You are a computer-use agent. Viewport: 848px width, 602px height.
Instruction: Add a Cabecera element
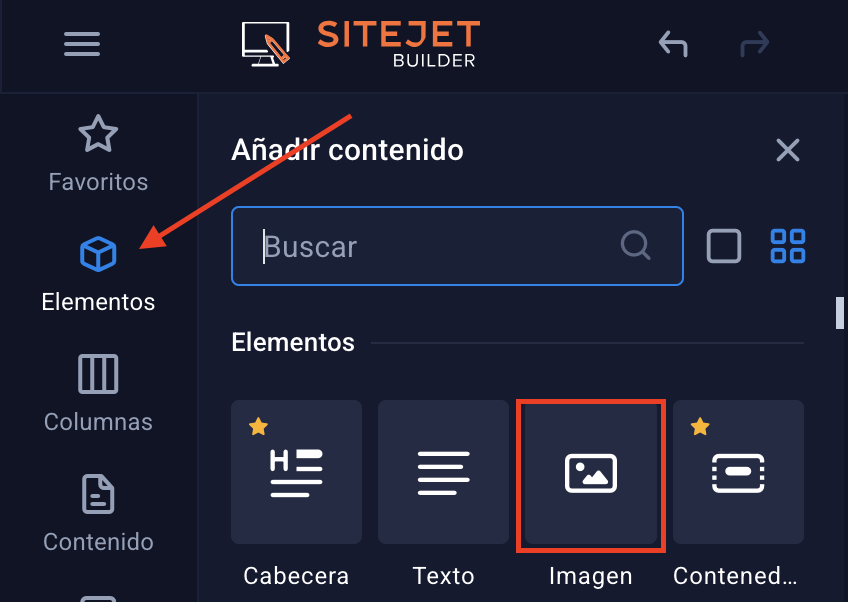[296, 472]
